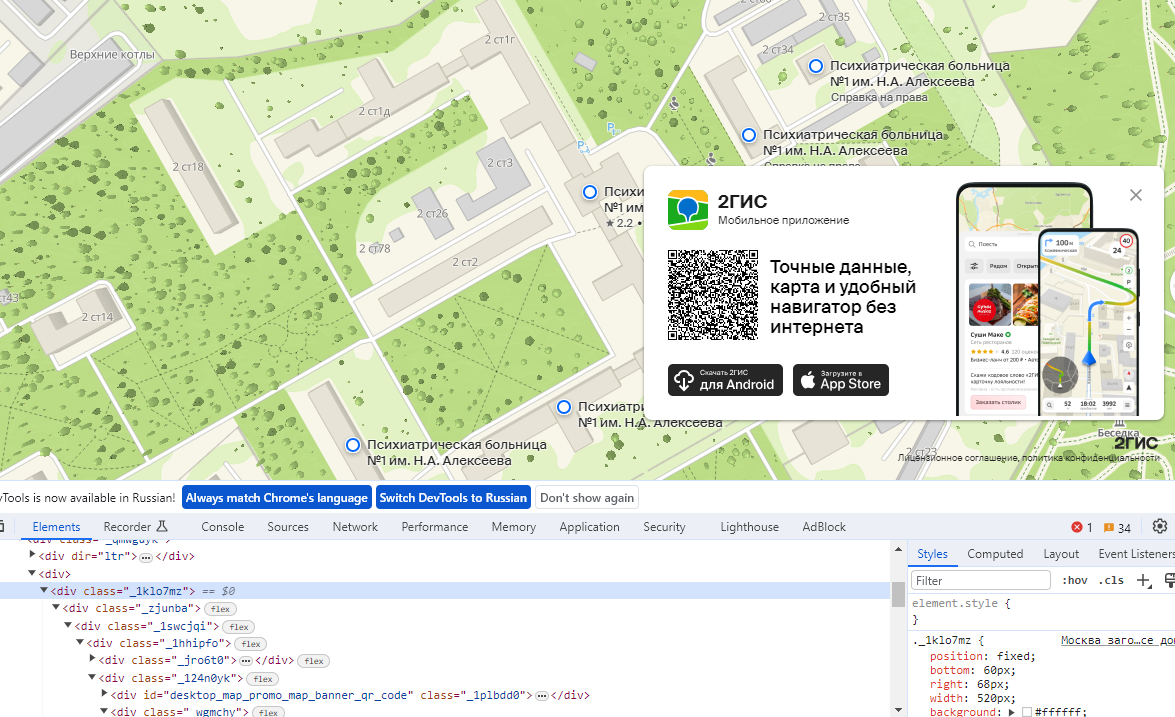This screenshot has height=717, width=1175.
Task: Click "Switch DevTools to Russian" button
Action: coord(453,497)
